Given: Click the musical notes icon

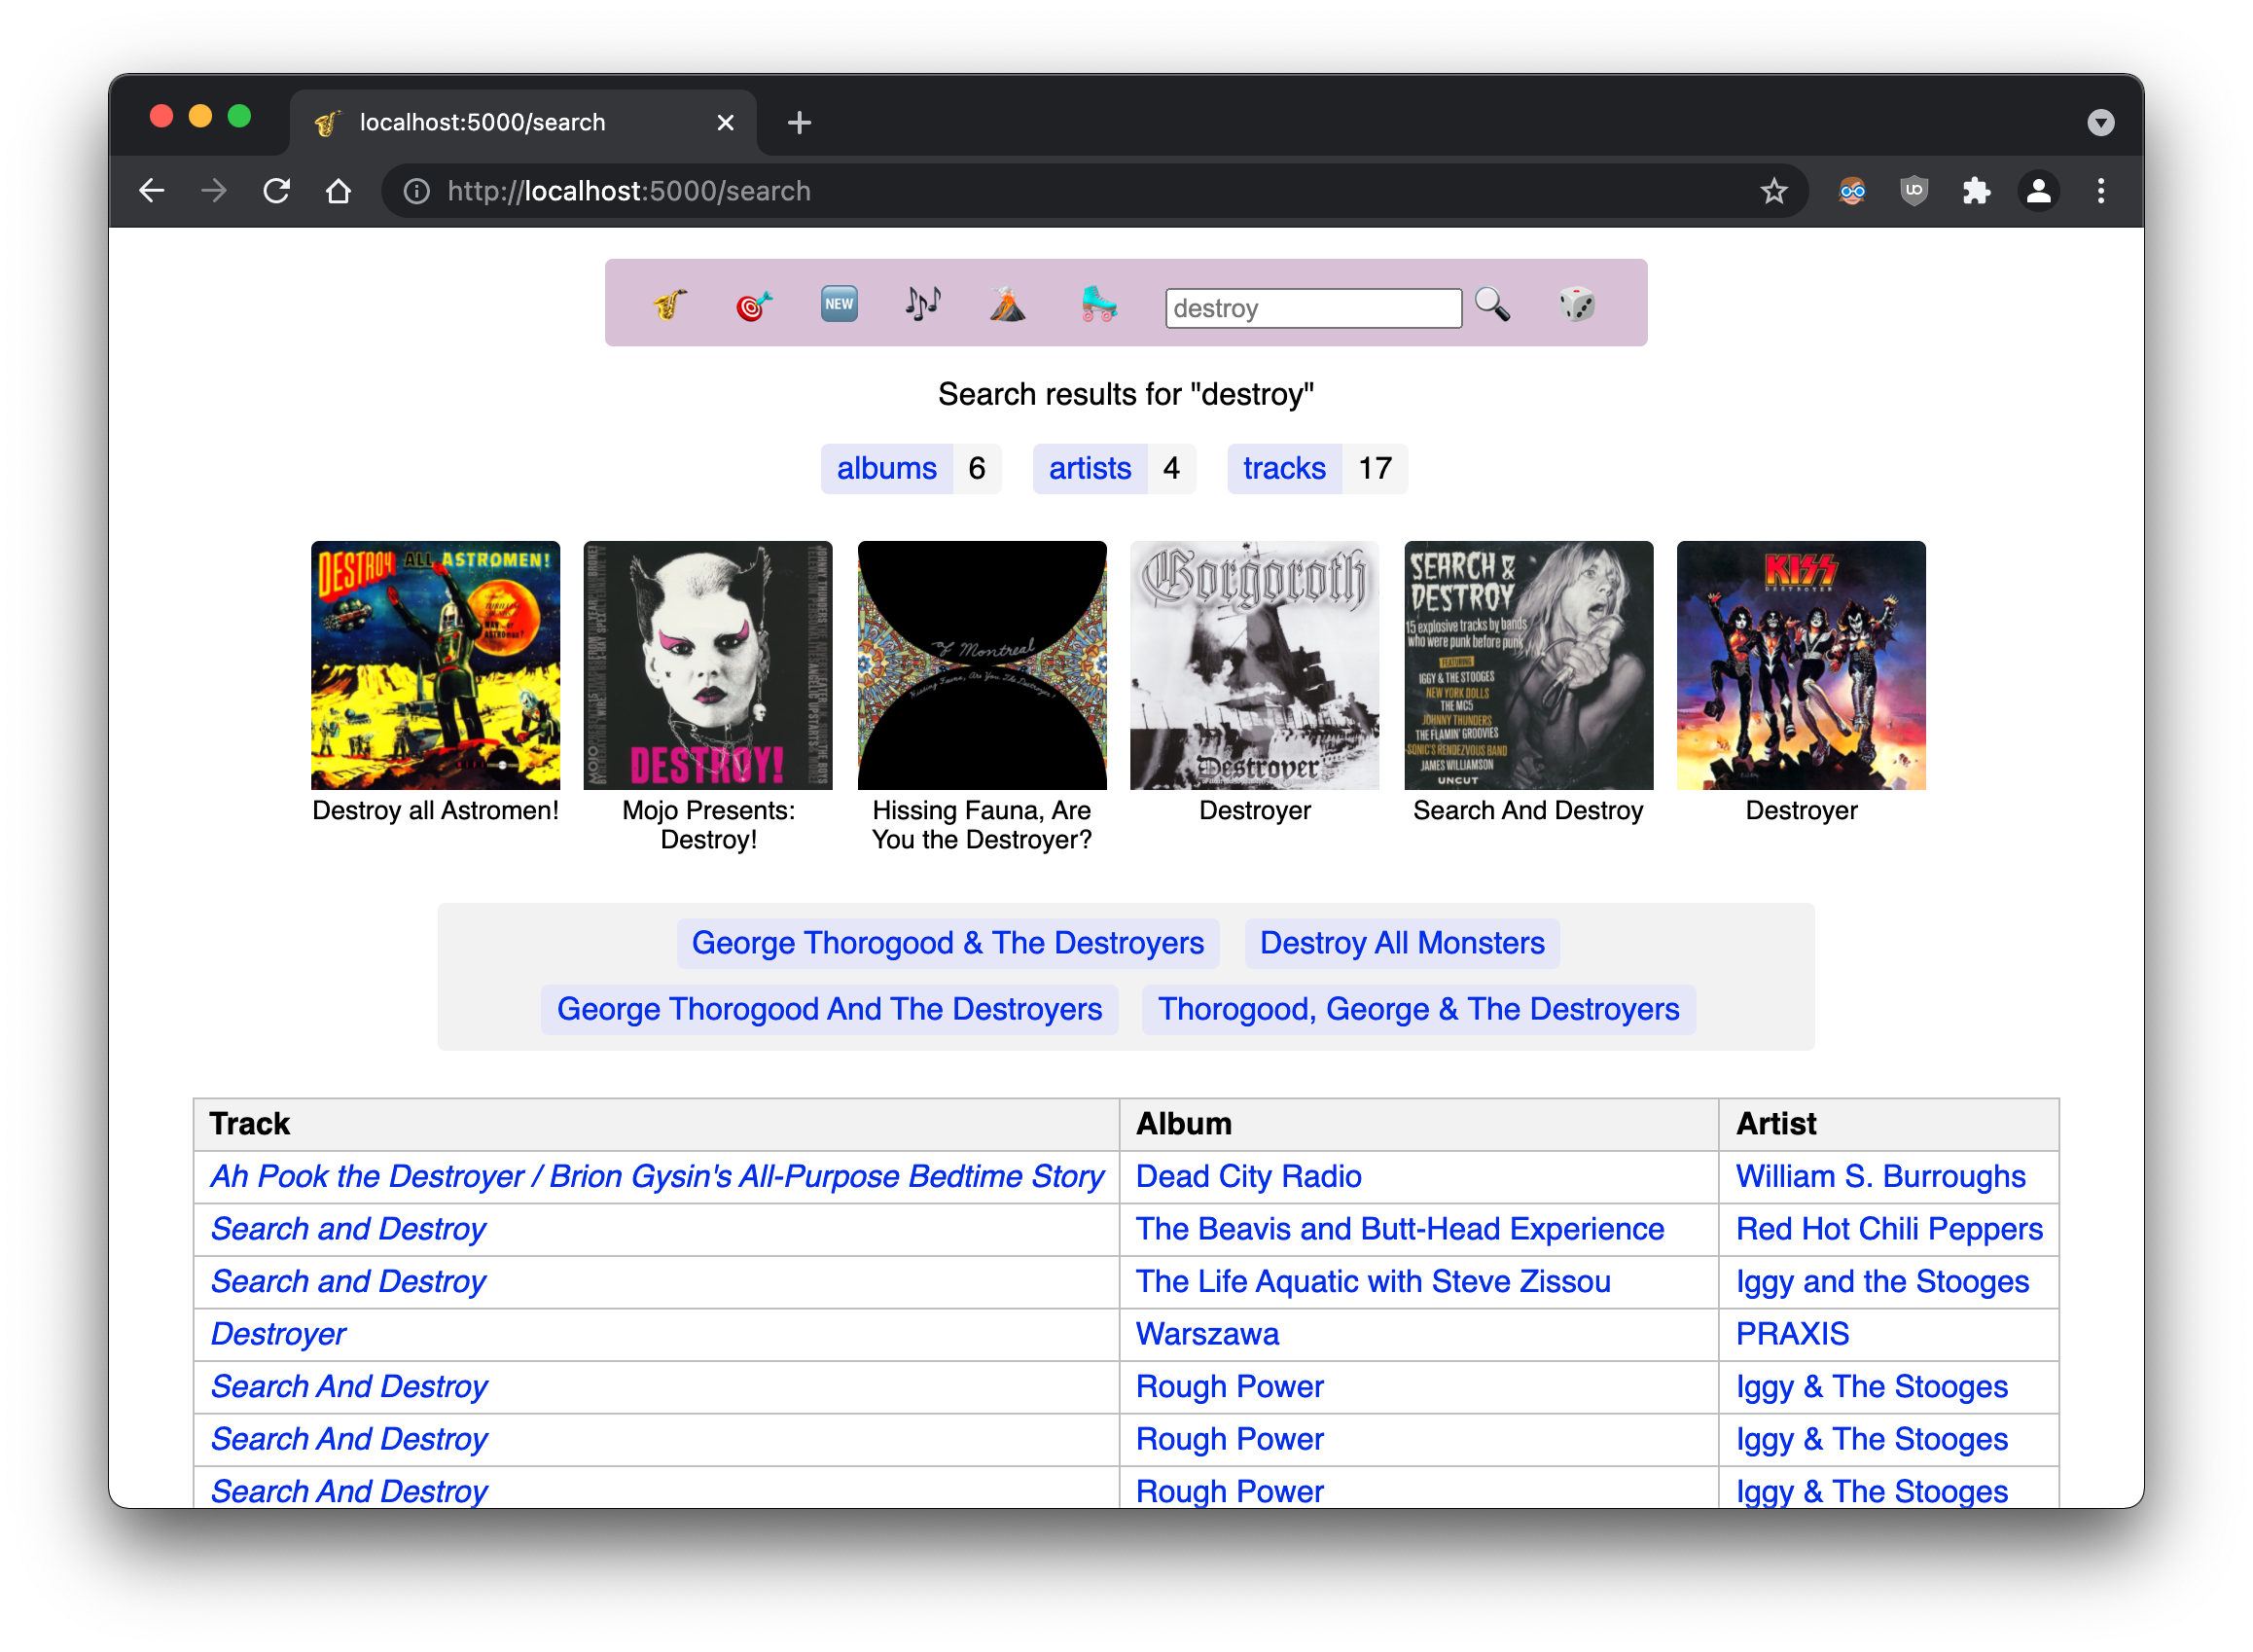Looking at the screenshot, I should pyautogui.click(x=923, y=304).
